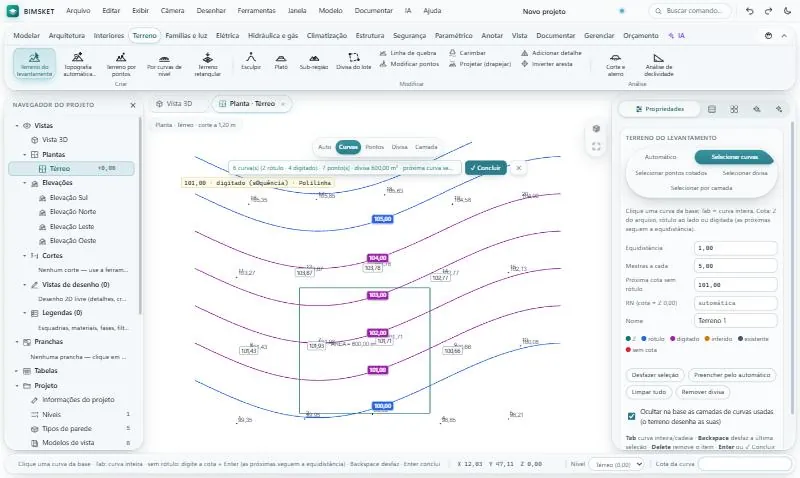This screenshot has width=800, height=478.
Task: Collapse the Vistas tree node
Action: 17,125
